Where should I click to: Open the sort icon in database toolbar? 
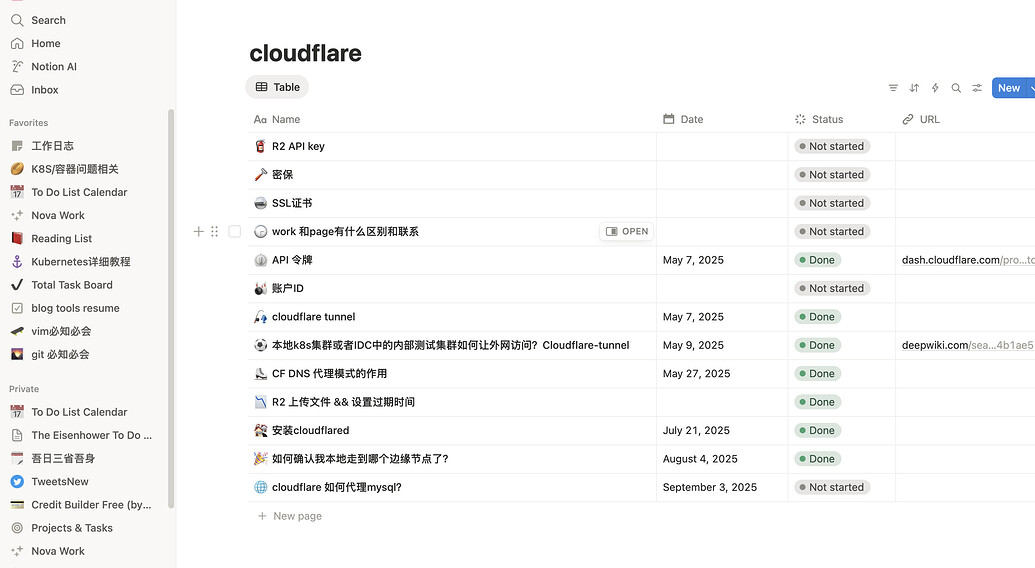point(914,88)
